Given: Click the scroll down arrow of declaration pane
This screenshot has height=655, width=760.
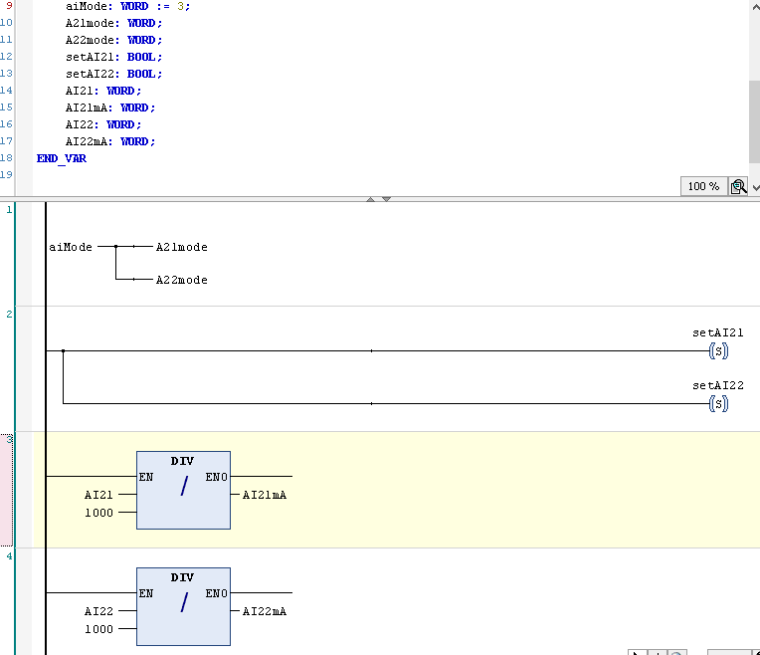Looking at the screenshot, I should click(x=755, y=187).
